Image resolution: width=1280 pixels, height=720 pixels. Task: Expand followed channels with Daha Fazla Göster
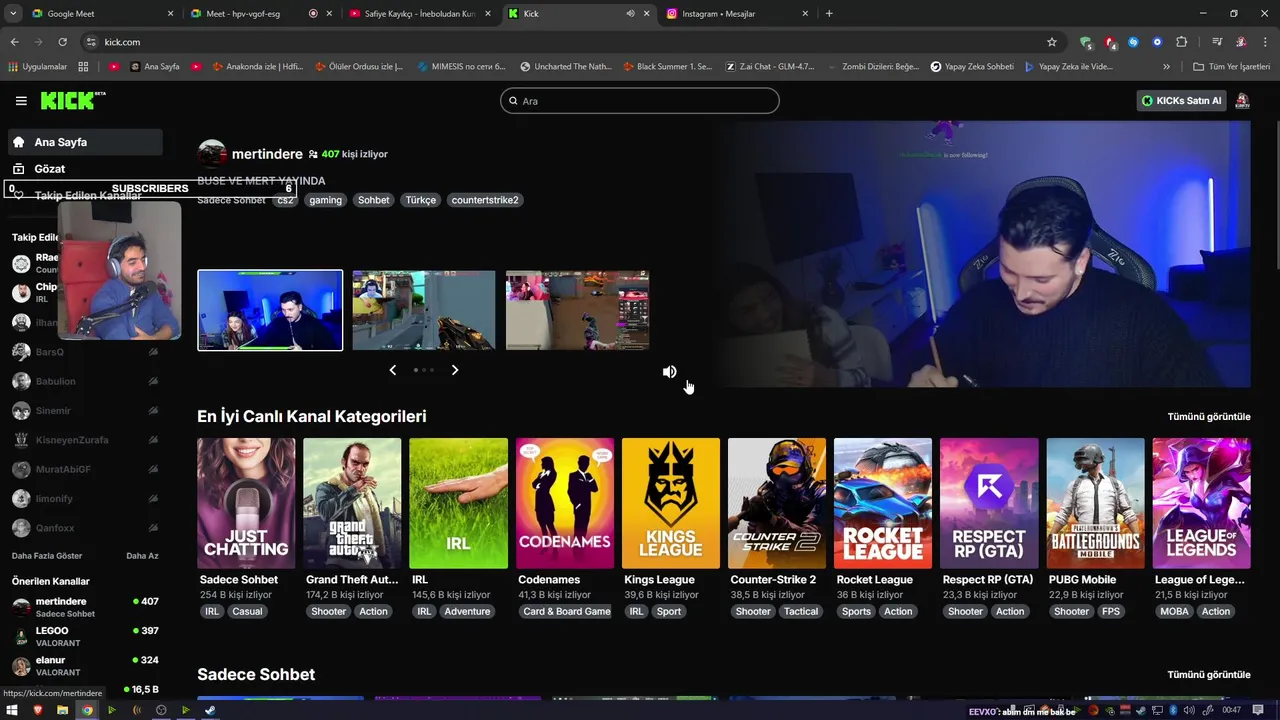point(47,556)
